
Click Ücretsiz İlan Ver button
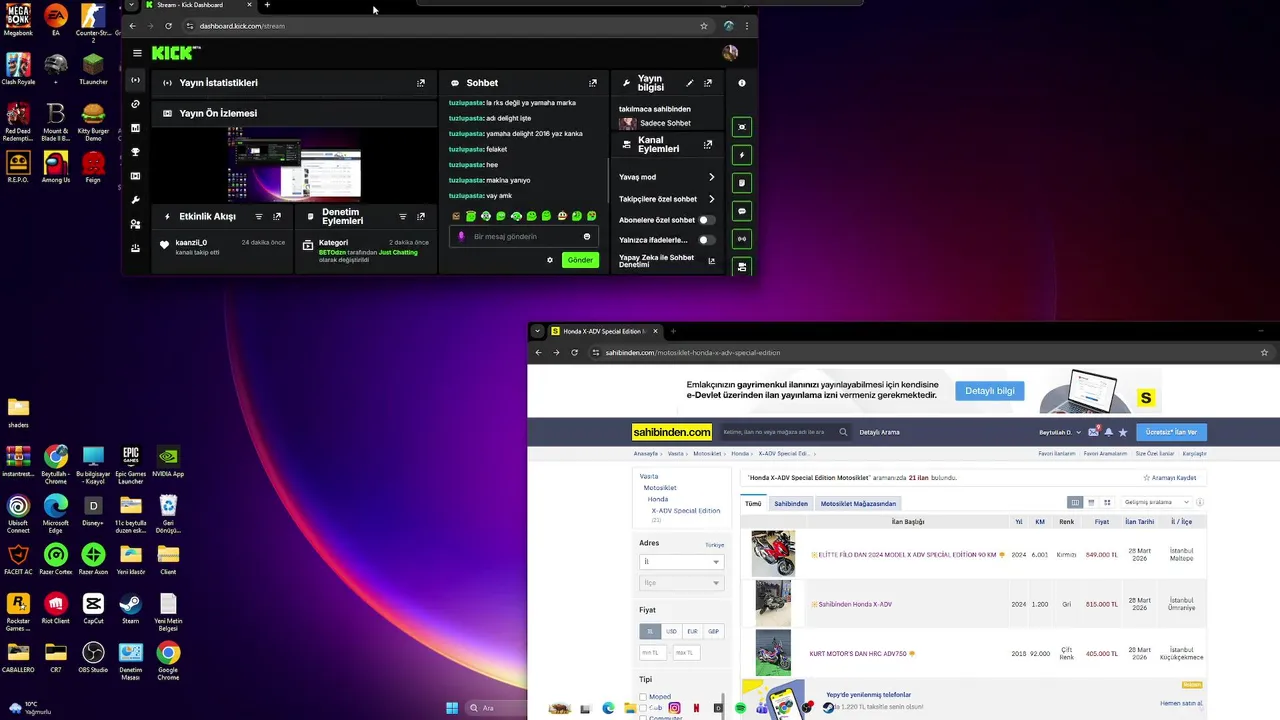1171,432
